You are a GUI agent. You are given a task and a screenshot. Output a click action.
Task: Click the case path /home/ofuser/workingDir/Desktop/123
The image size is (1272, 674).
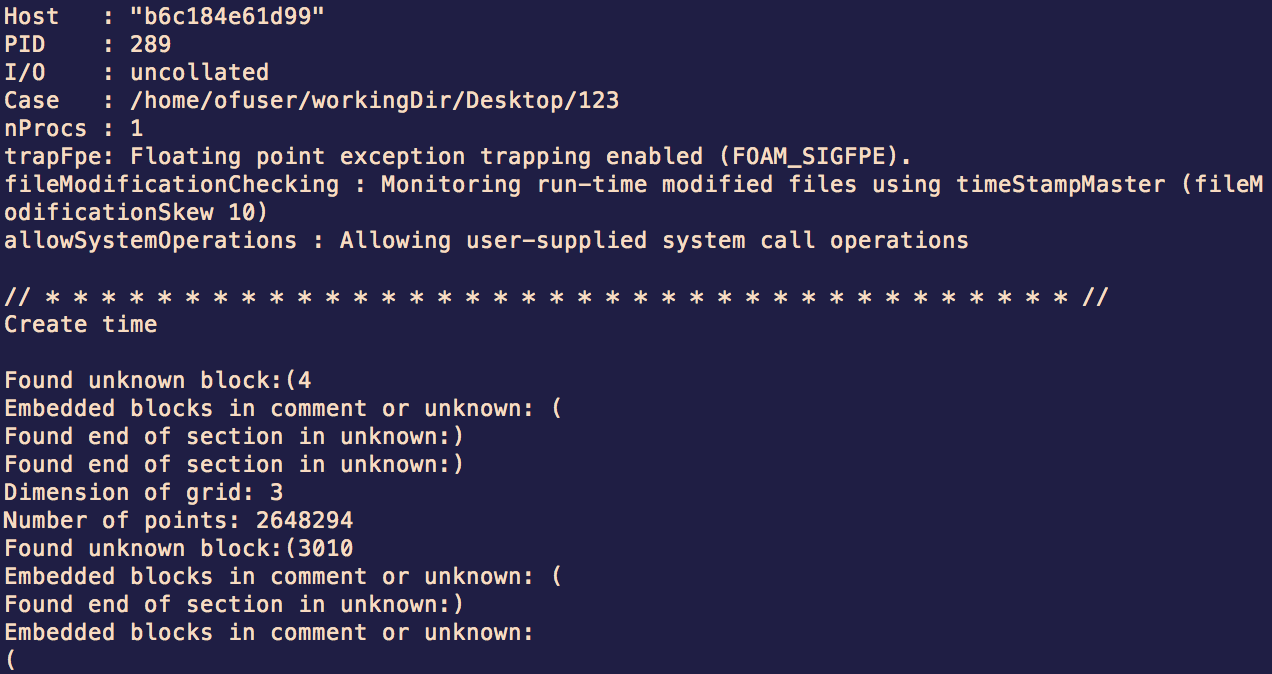[374, 100]
